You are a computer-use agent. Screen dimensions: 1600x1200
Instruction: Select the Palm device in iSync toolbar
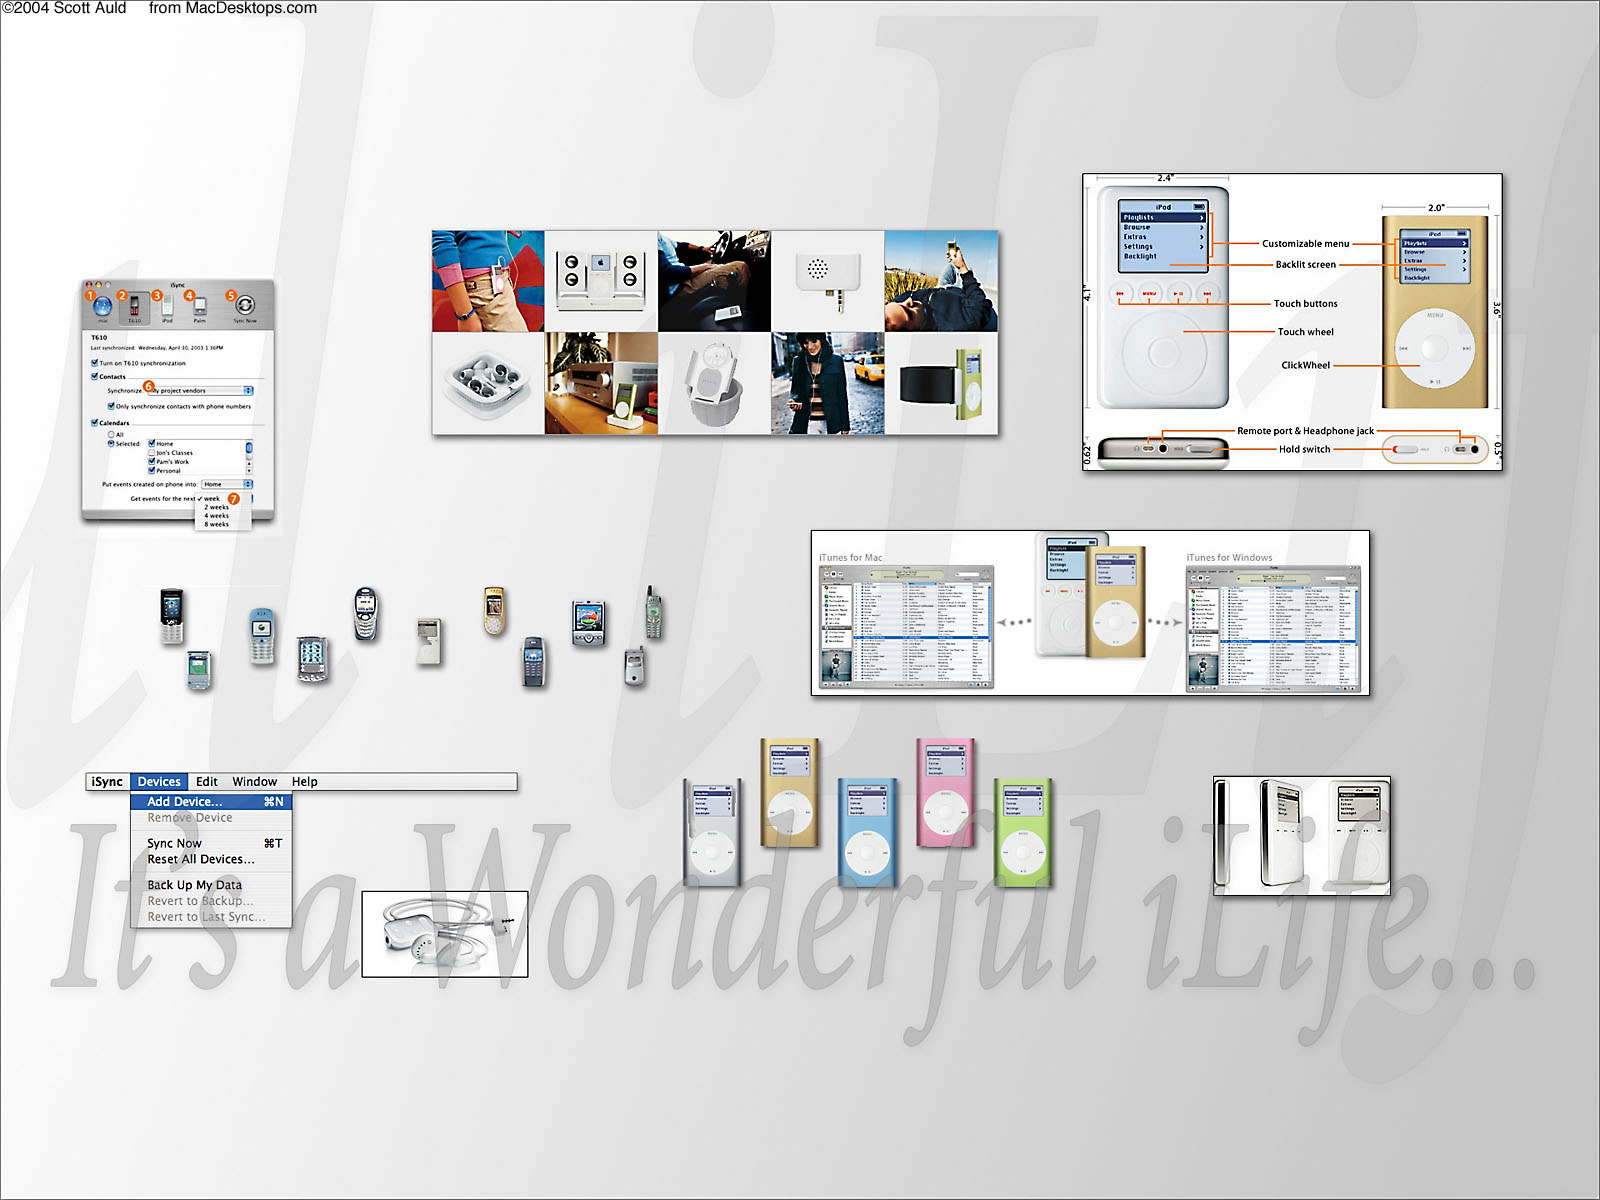coord(199,308)
